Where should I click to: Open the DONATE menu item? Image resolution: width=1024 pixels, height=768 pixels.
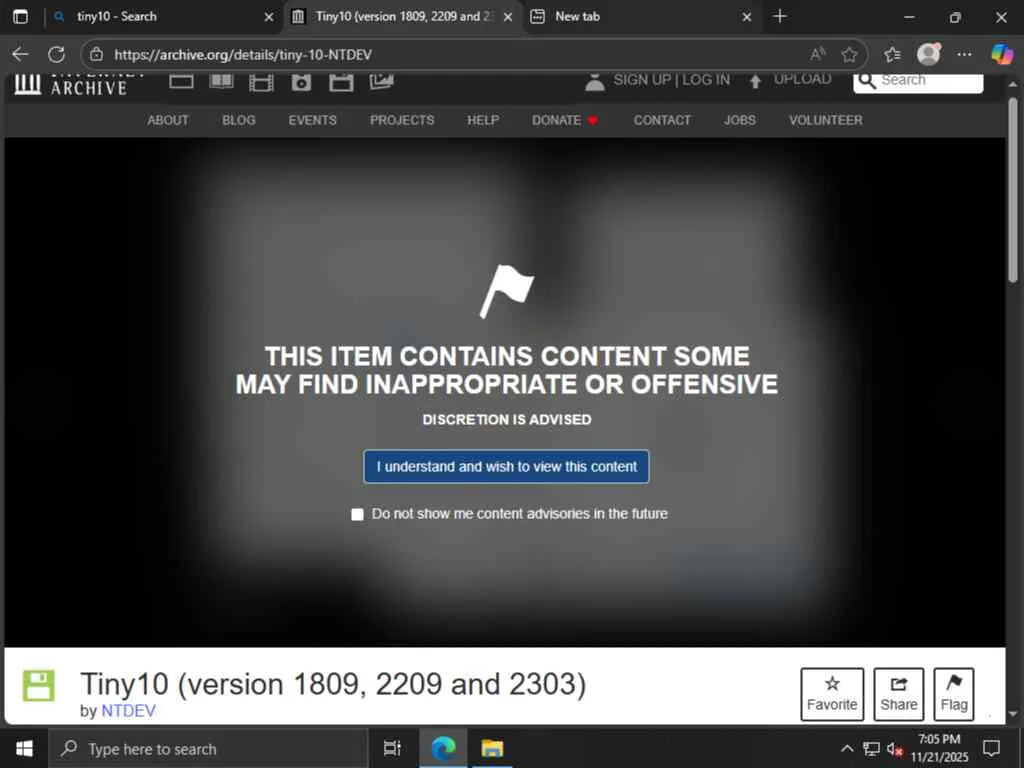[565, 120]
